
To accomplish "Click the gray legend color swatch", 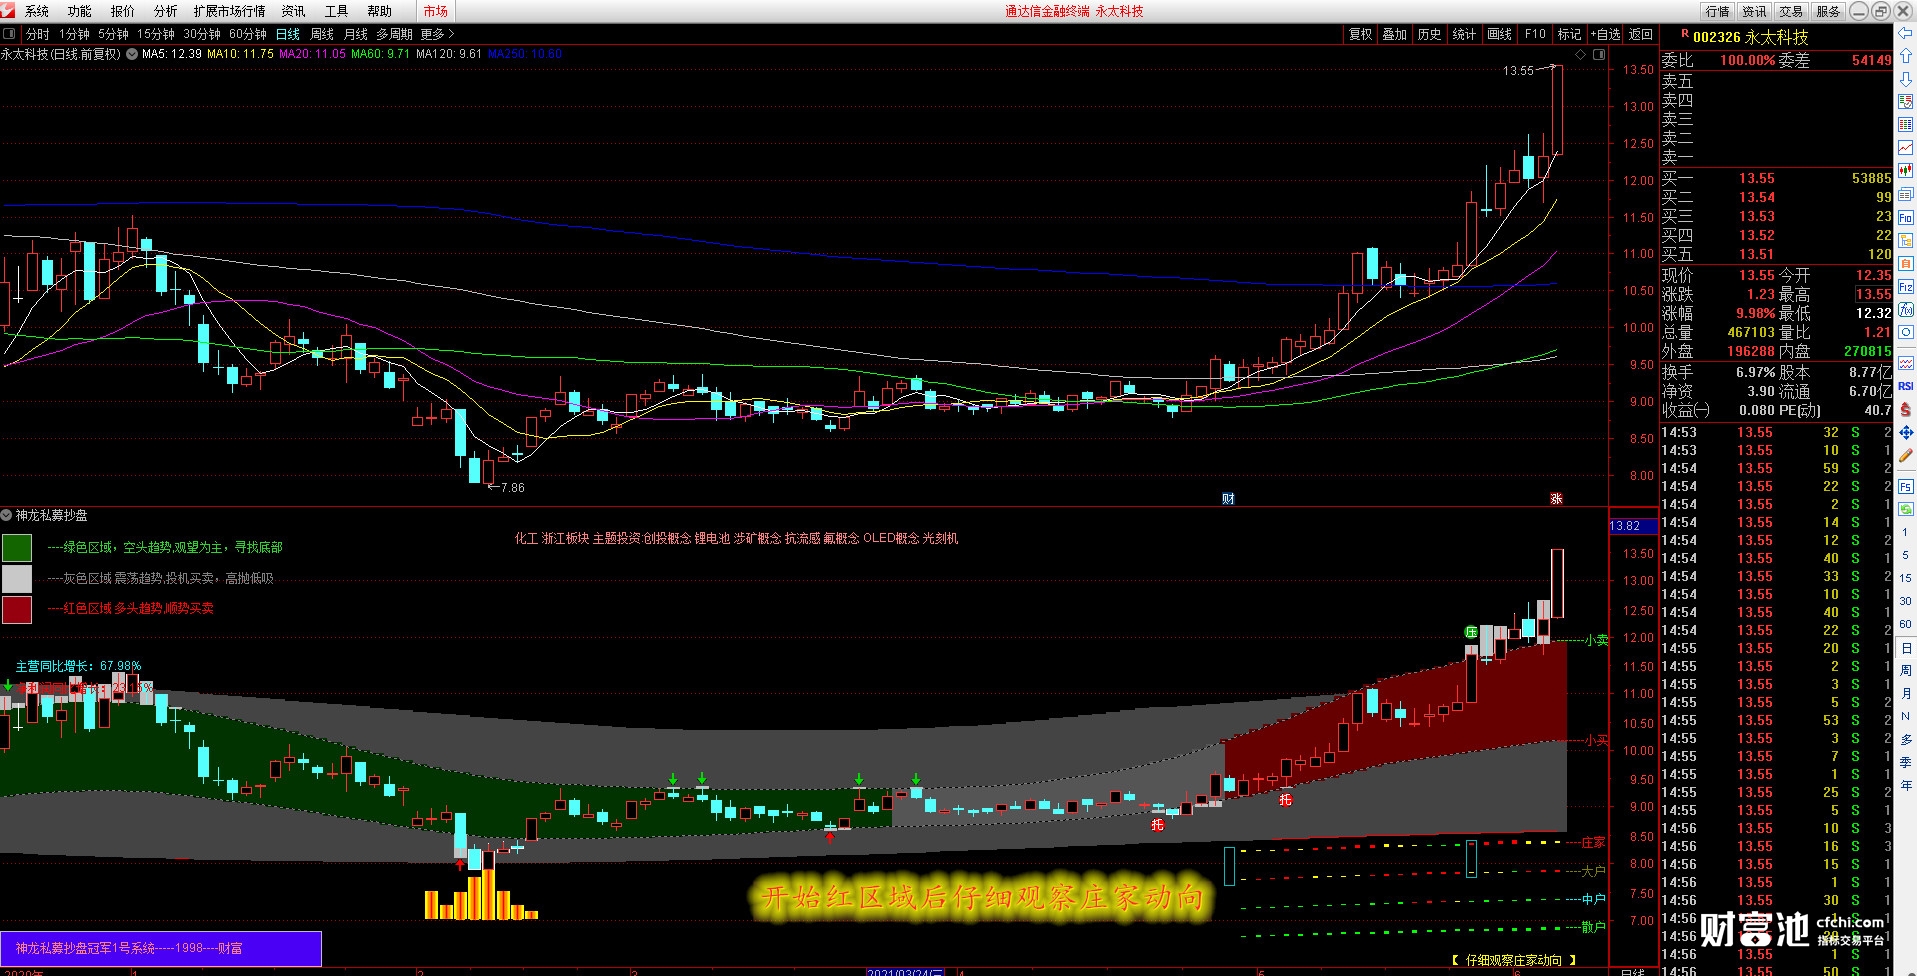I will coord(17,579).
